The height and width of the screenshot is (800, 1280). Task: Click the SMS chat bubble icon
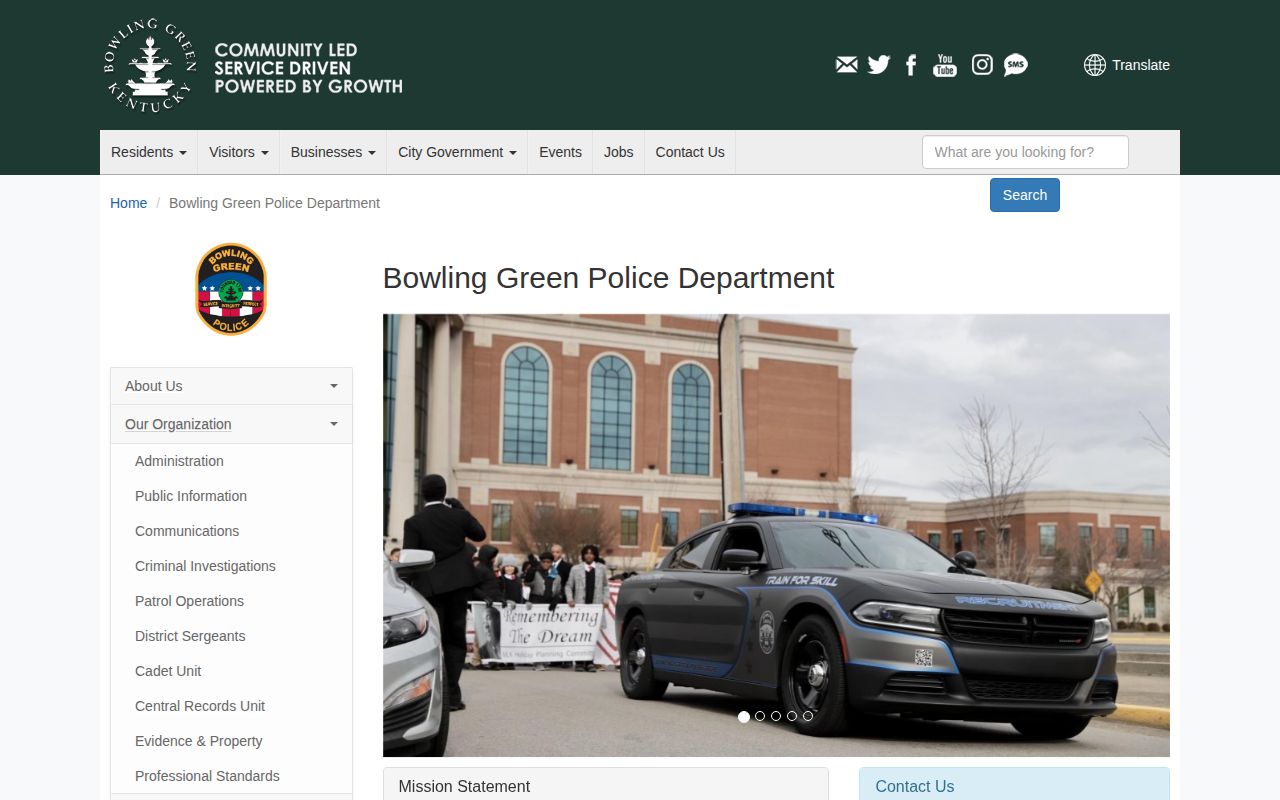[1016, 65]
